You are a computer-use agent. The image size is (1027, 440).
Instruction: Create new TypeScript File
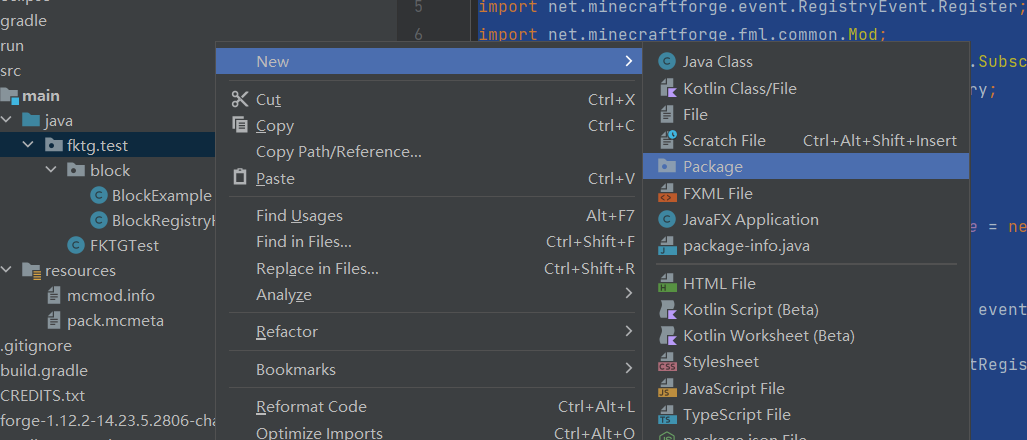pos(736,415)
